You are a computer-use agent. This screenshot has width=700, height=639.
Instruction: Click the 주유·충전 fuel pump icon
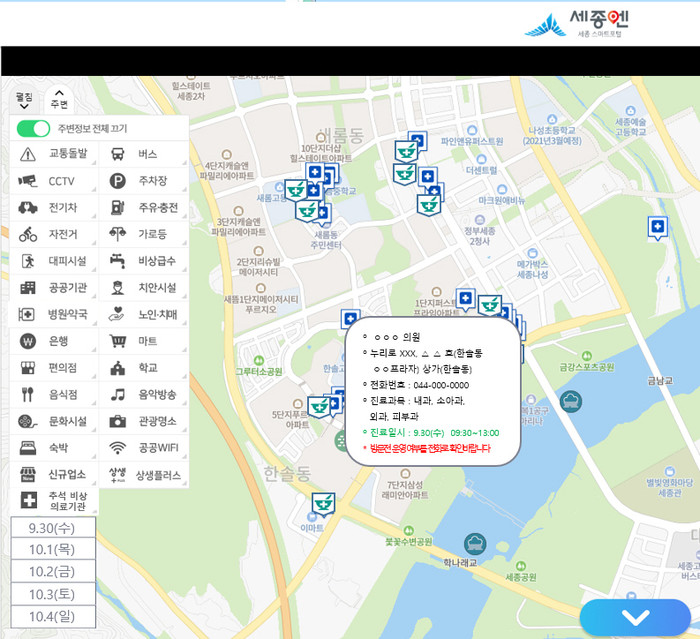[x=118, y=207]
